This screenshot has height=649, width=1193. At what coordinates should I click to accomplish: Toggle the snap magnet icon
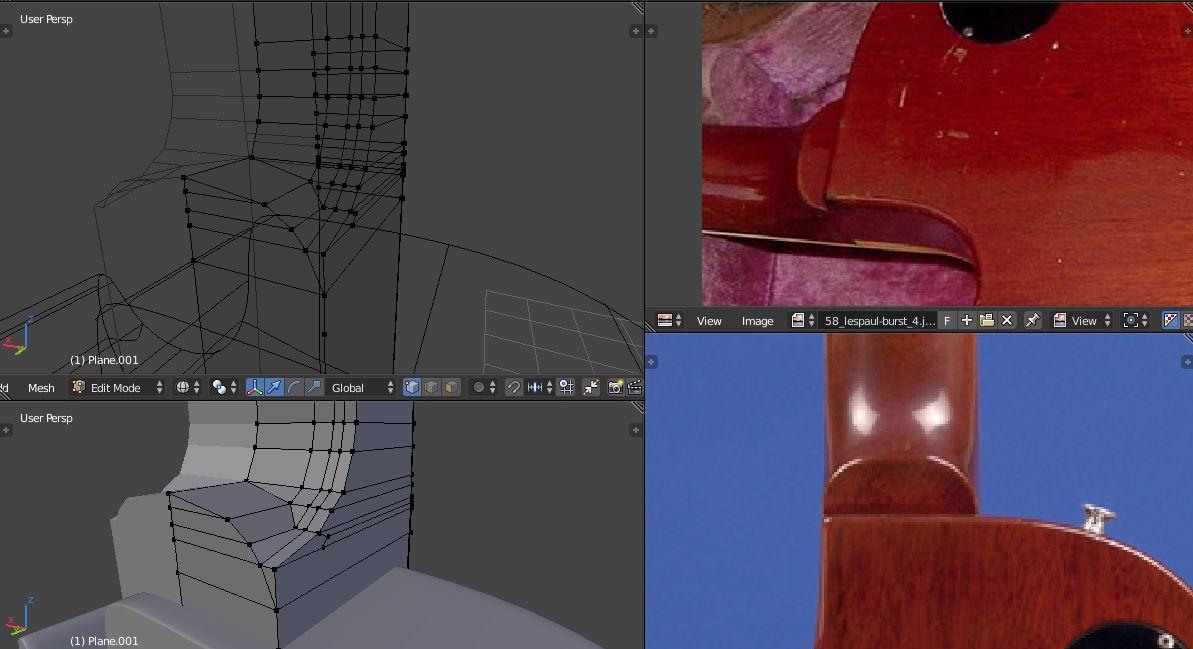pos(514,387)
